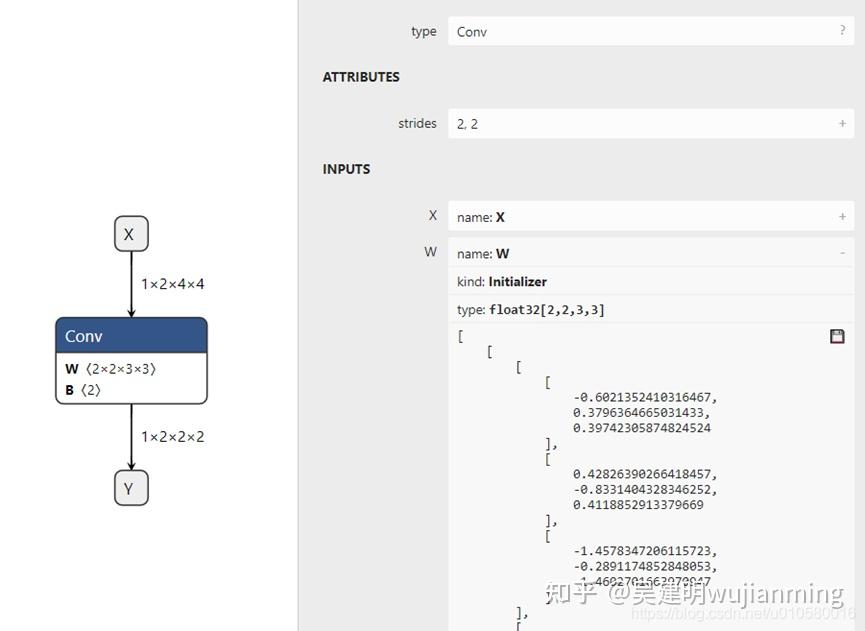The image size is (865, 631).
Task: Click the ATTRIBUTES section header
Action: click(x=360, y=77)
